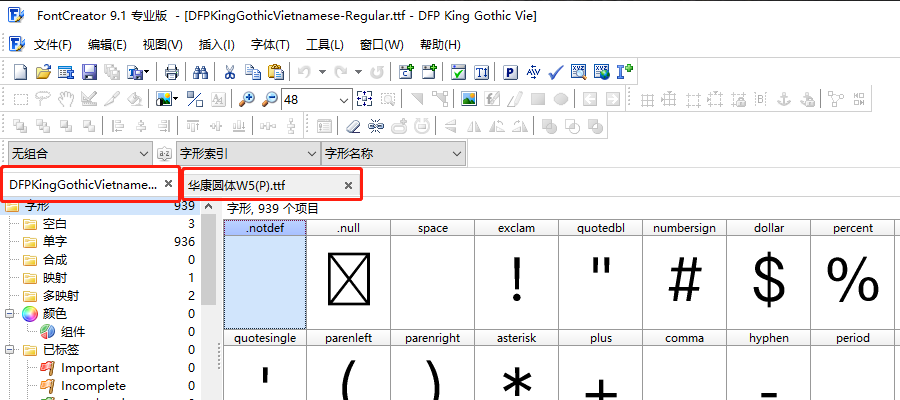Run font validation via green checkmark window icon

(x=458, y=72)
